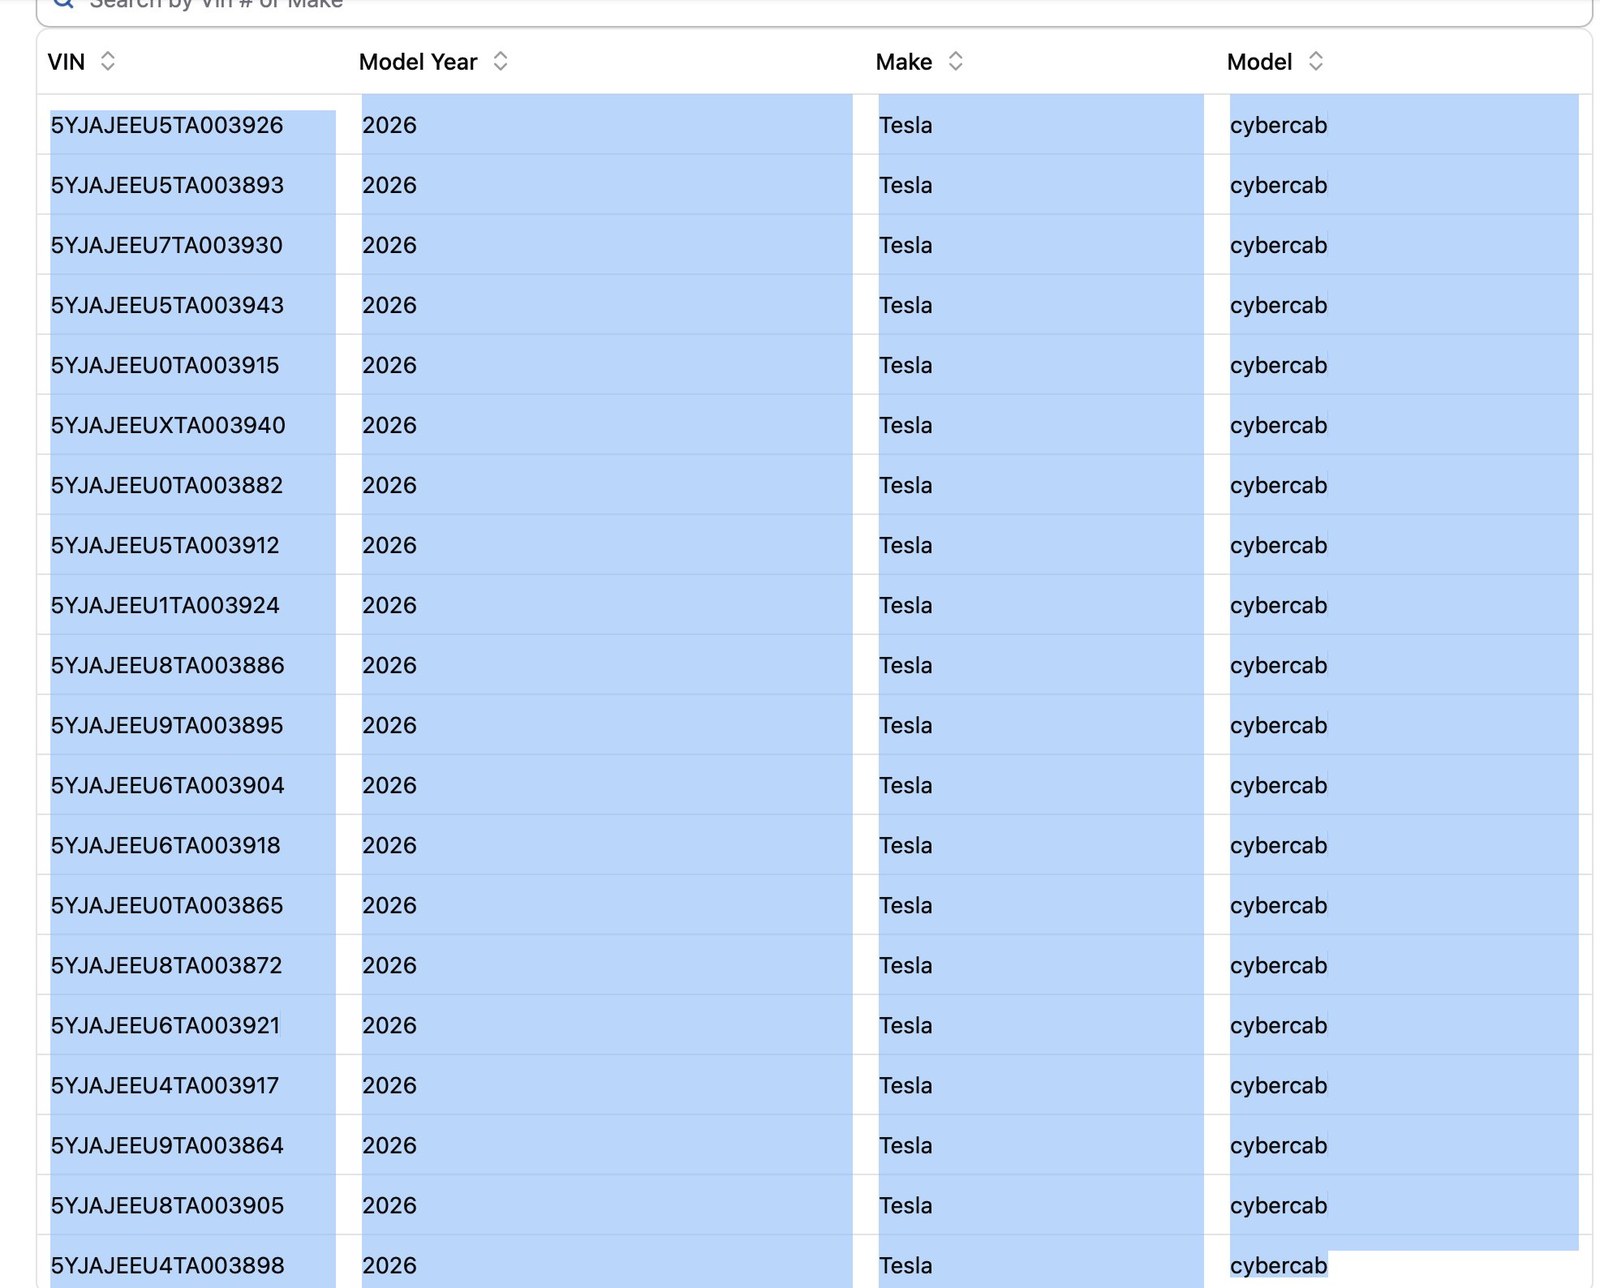Image resolution: width=1600 pixels, height=1288 pixels.
Task: Select VIN 5YJAJEEU6TA003918
Action: coord(165,845)
